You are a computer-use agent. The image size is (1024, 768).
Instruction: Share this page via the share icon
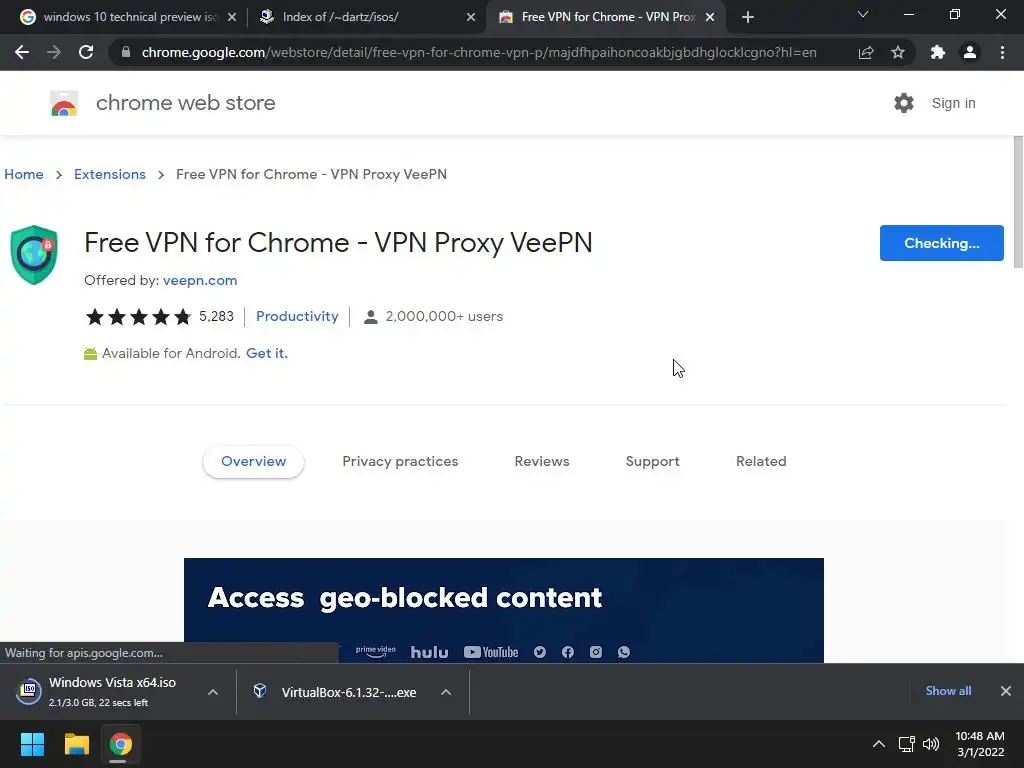866,52
